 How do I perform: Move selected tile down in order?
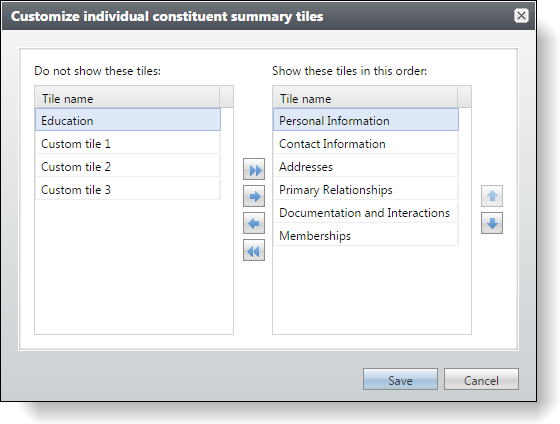coord(492,223)
